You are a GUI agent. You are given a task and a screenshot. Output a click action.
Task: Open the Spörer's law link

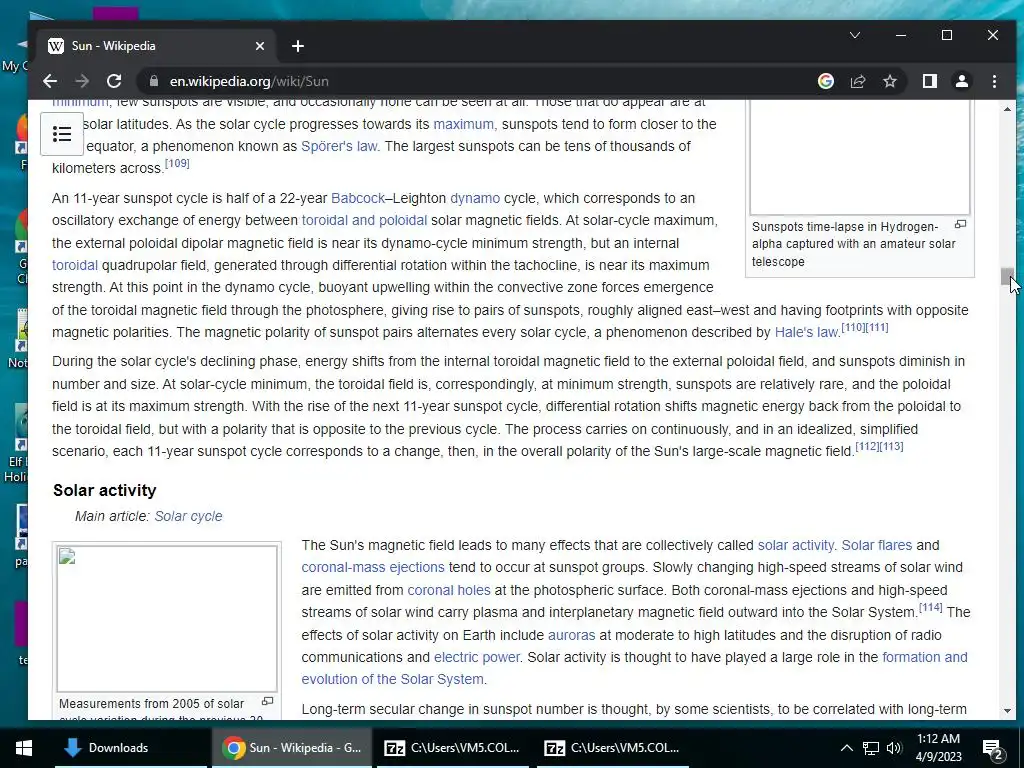[339, 146]
